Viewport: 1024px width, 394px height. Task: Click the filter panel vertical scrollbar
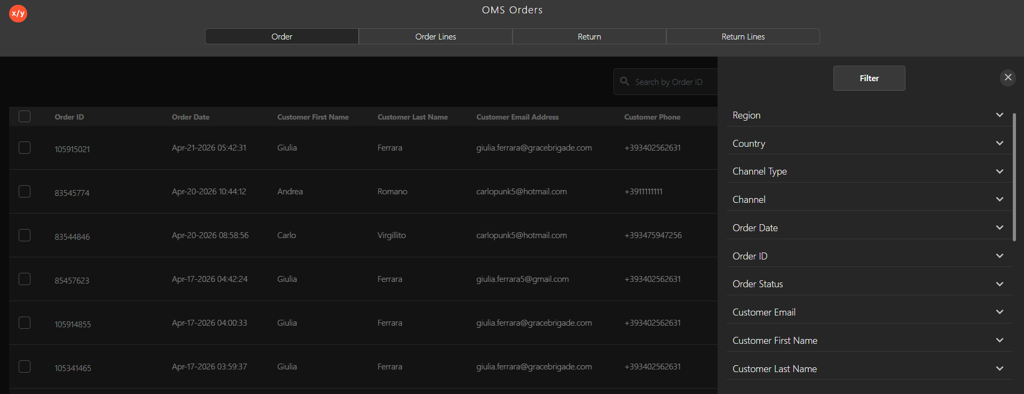(x=1014, y=176)
